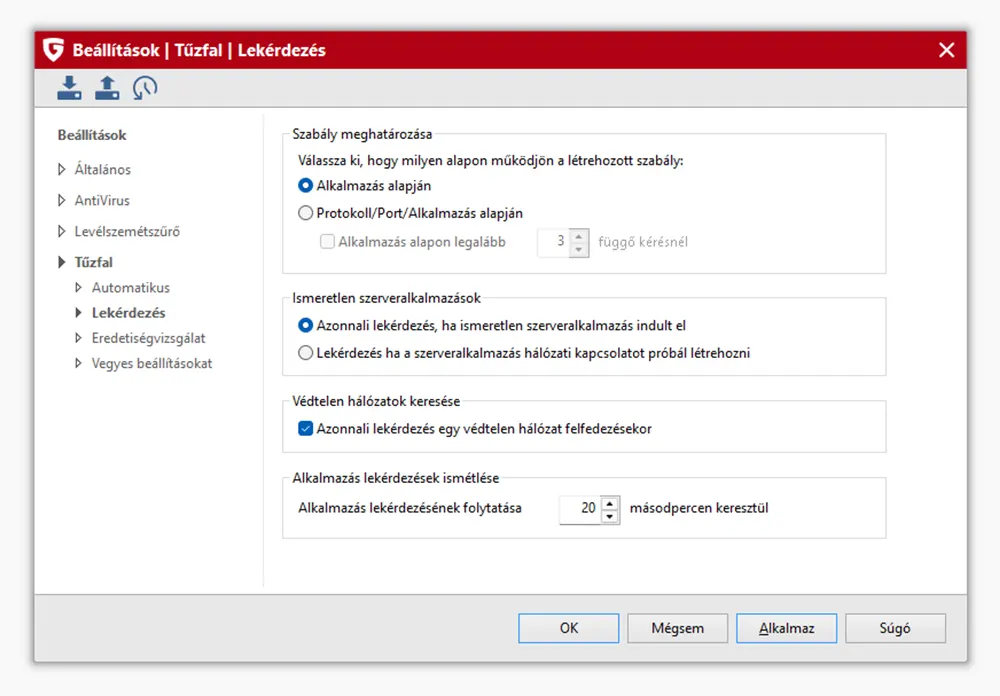The height and width of the screenshot is (696, 1000).
Task: Click the Alkalmaz apply button
Action: tap(786, 629)
